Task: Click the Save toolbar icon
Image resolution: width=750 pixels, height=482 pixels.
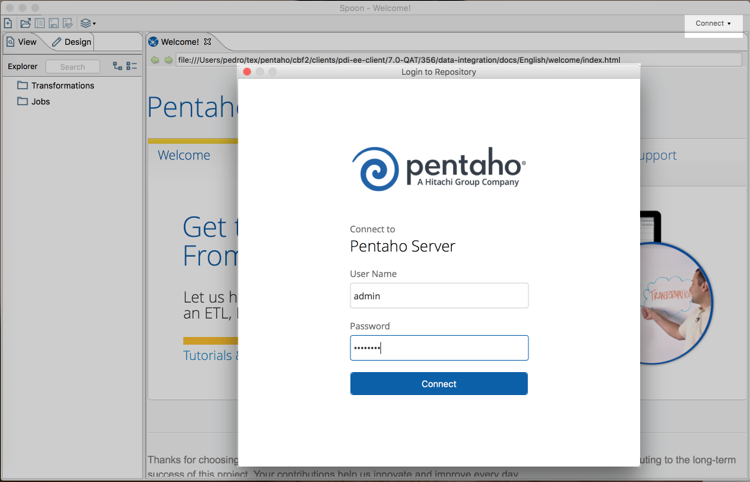Action: click(x=54, y=23)
